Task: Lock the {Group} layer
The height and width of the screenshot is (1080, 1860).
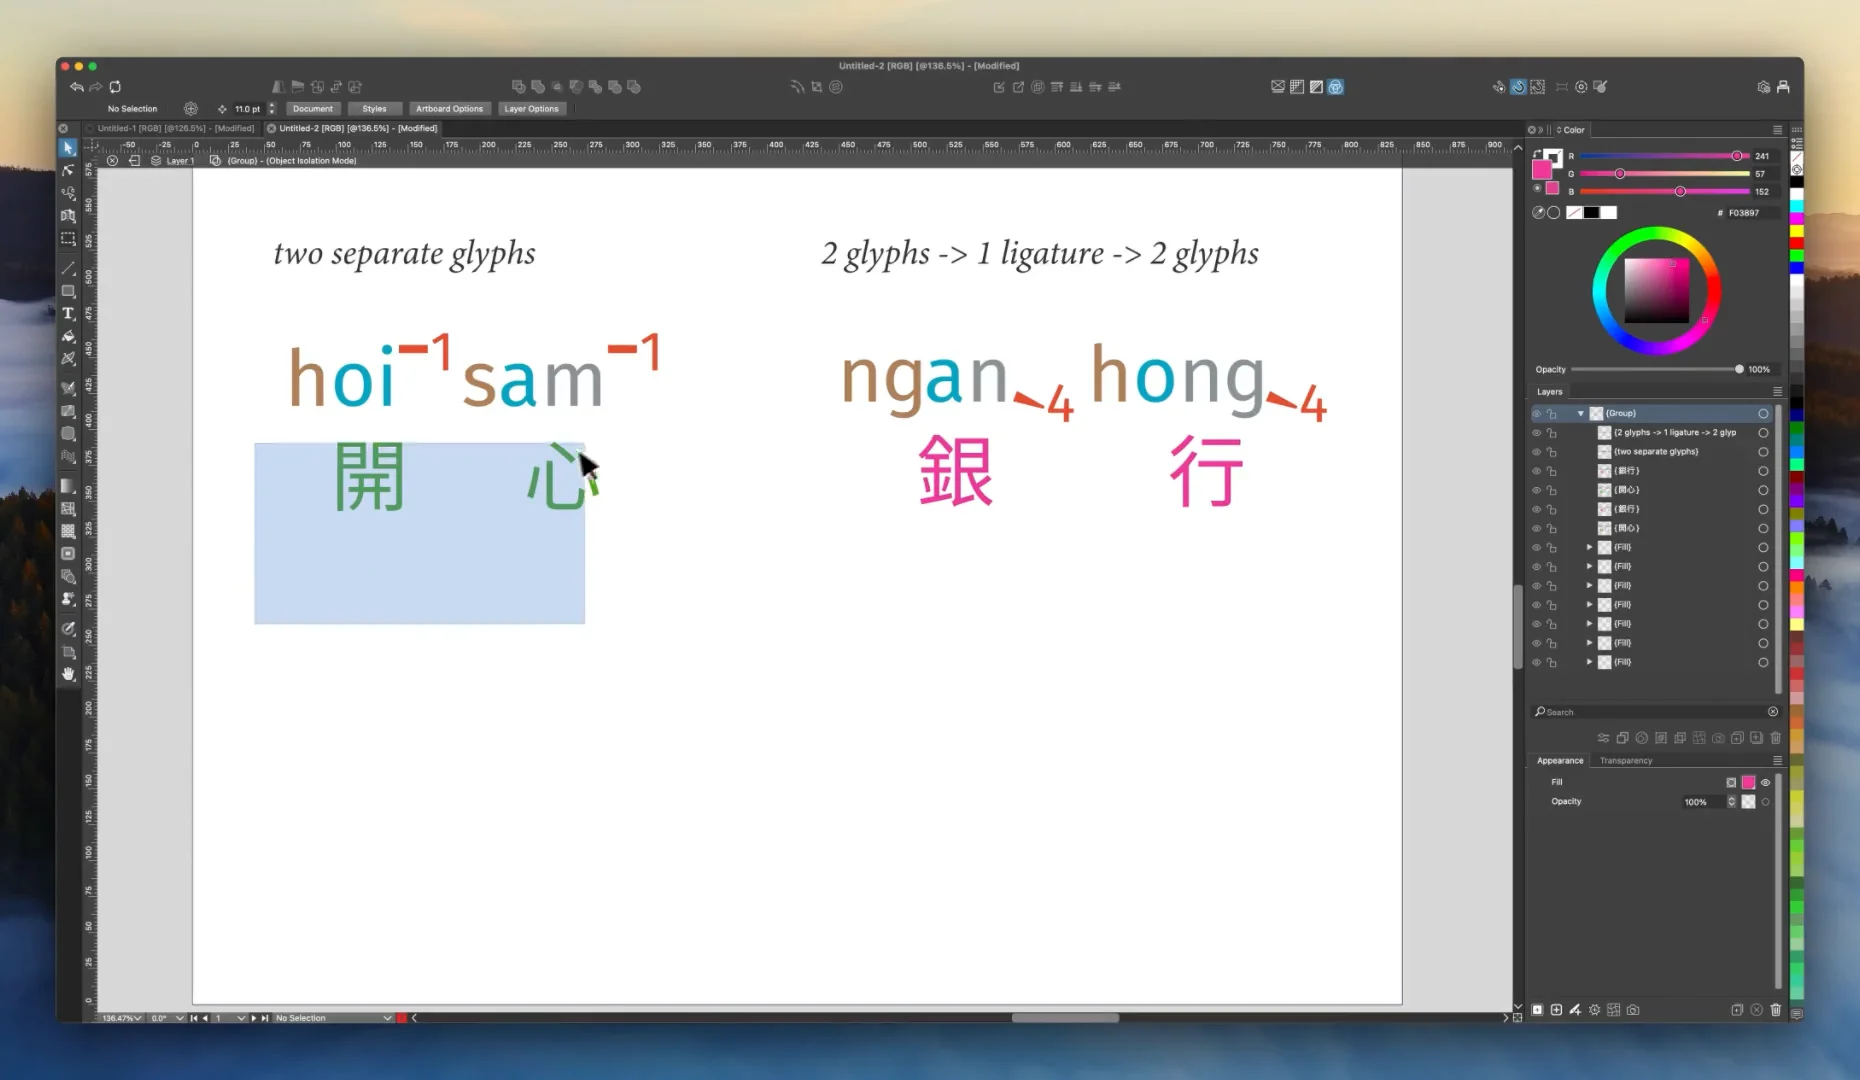Action: [x=1552, y=413]
